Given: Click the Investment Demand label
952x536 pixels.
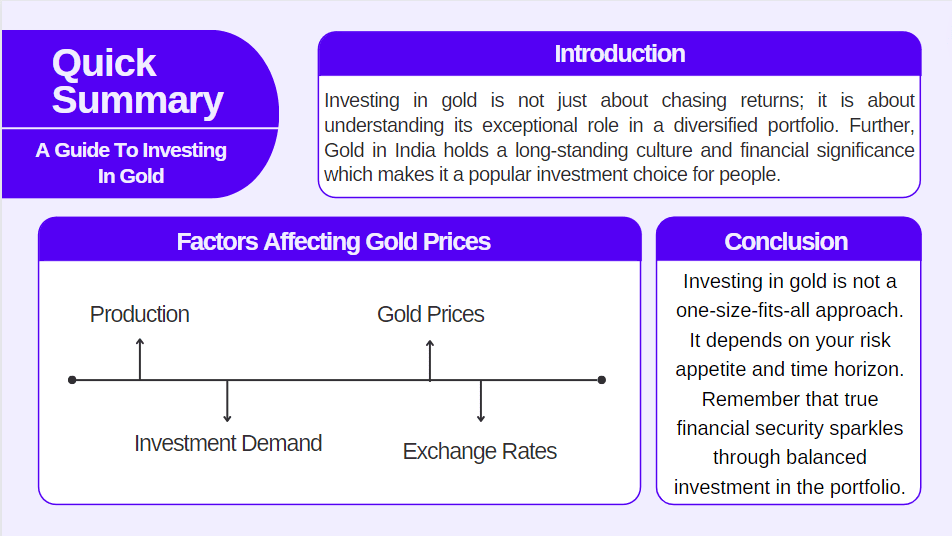Looking at the screenshot, I should pos(228,443).
